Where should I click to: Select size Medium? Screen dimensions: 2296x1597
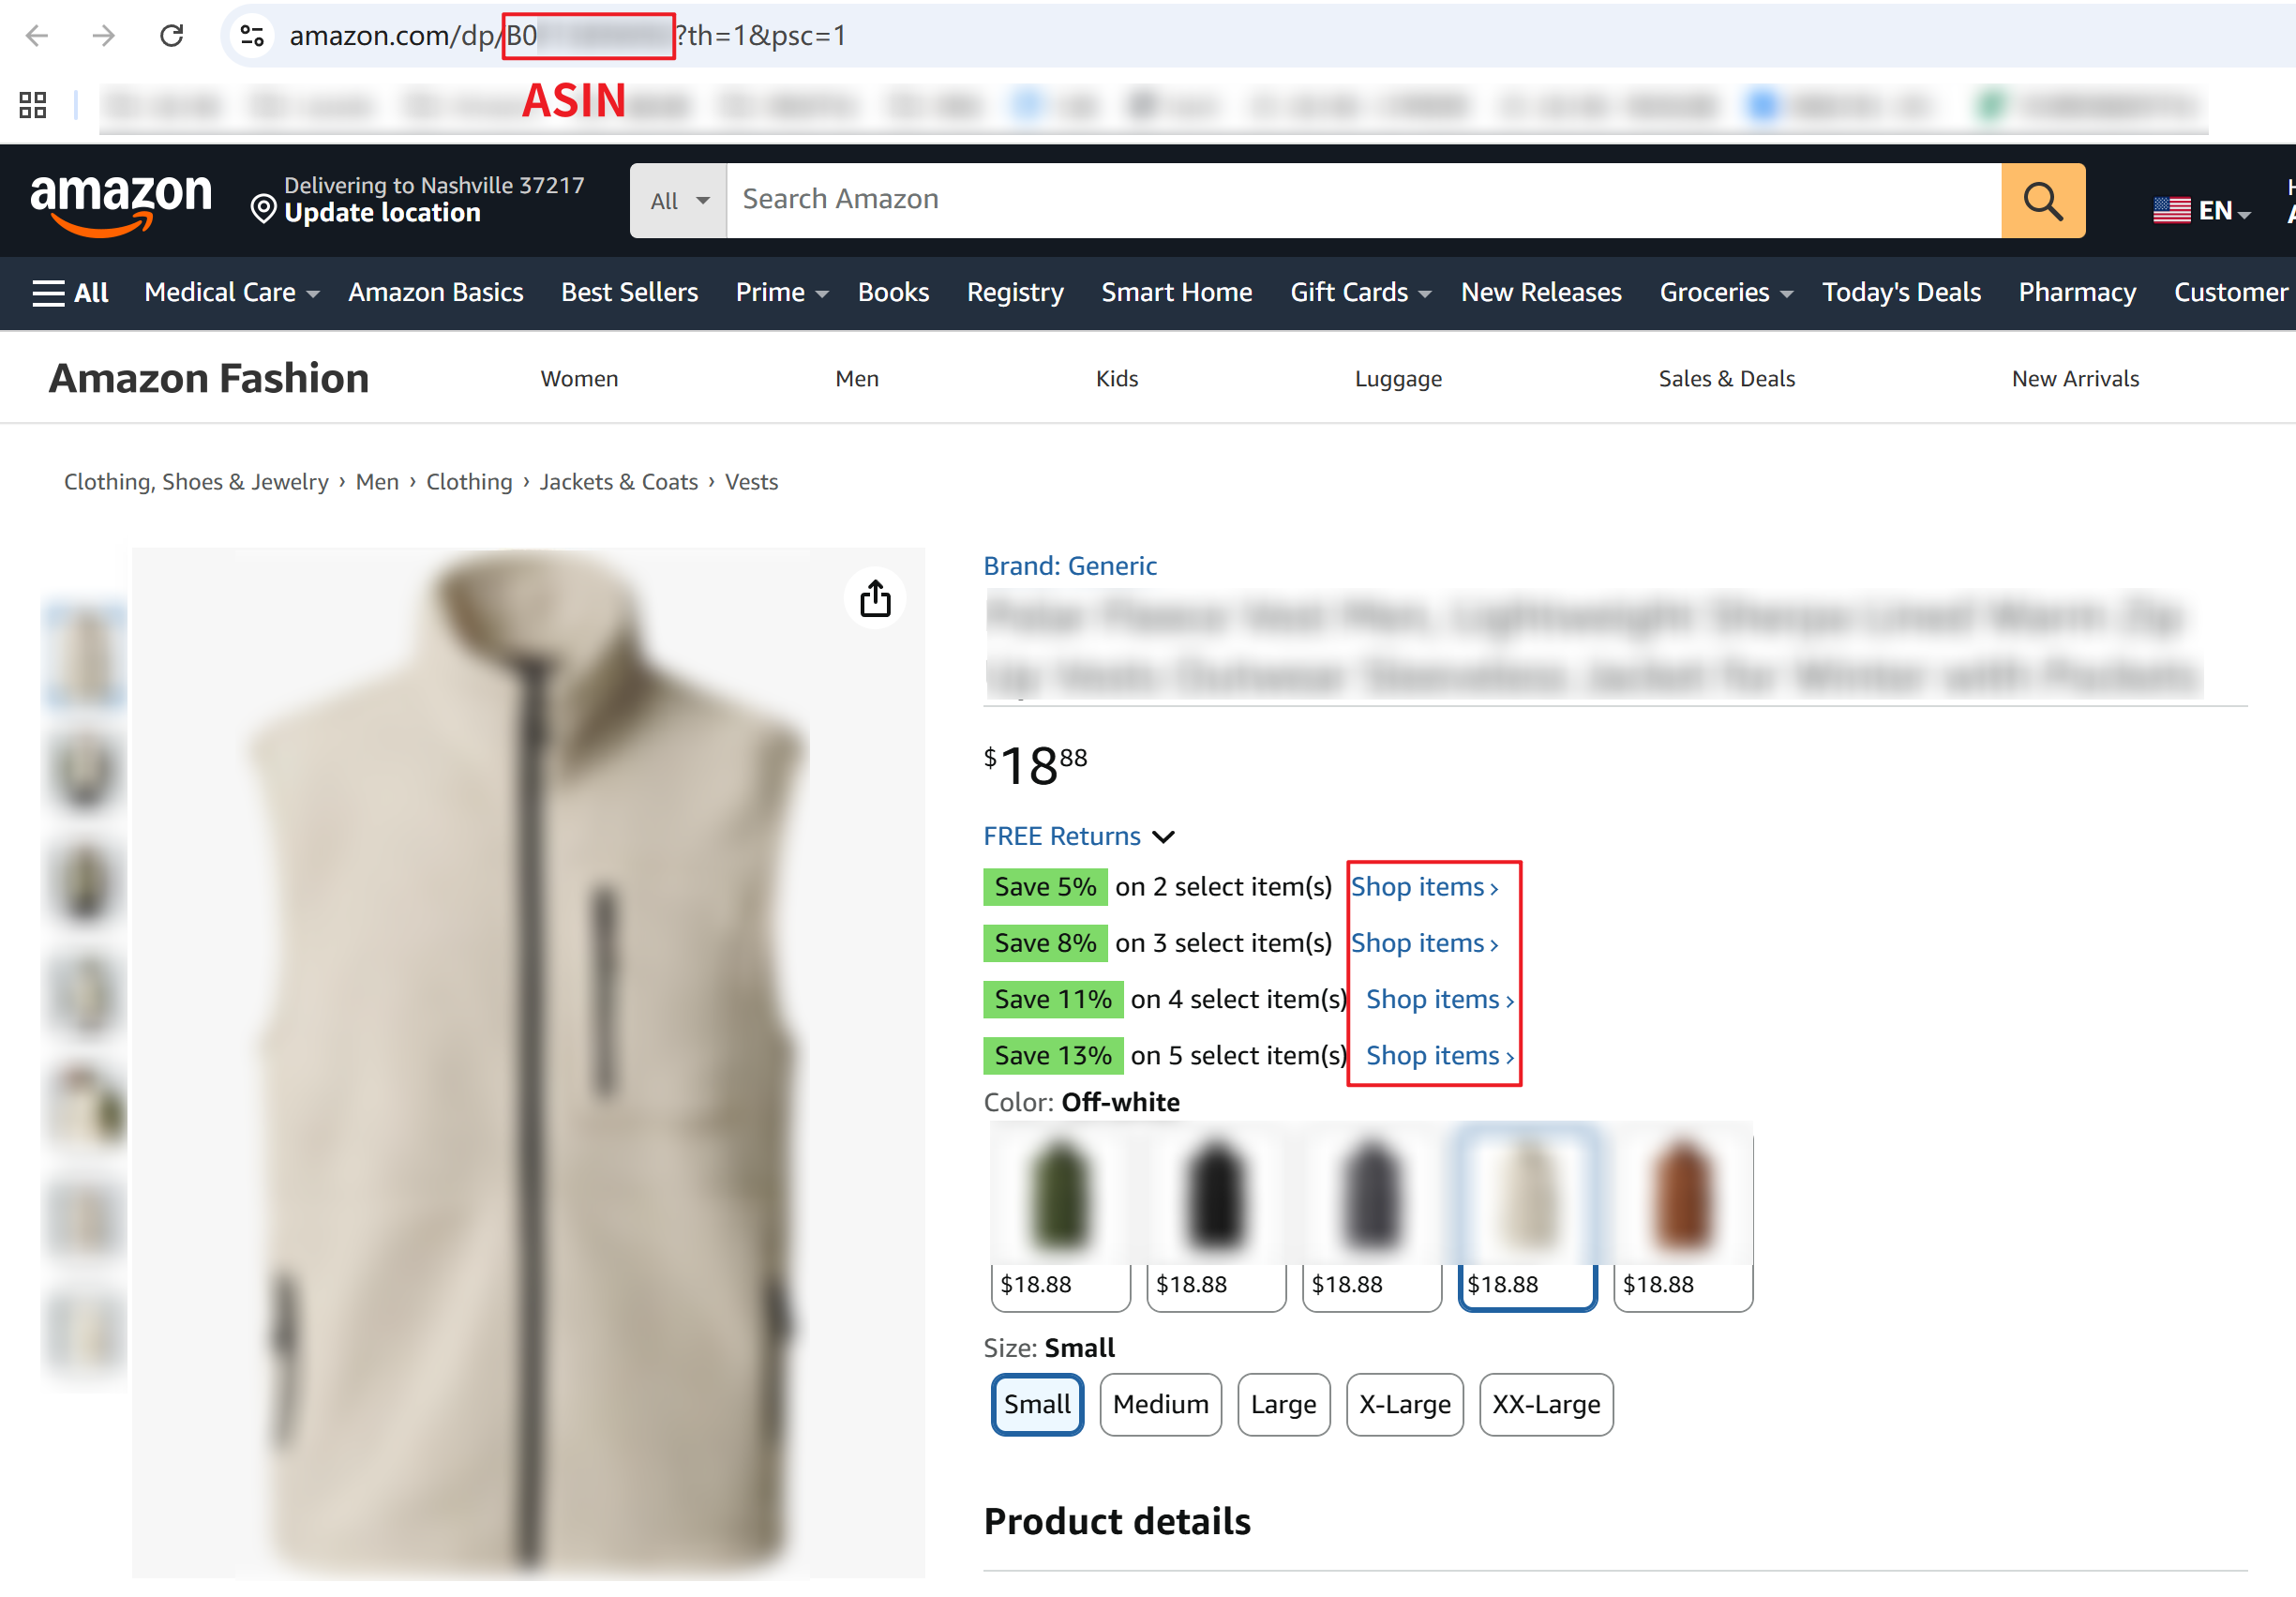(1160, 1404)
